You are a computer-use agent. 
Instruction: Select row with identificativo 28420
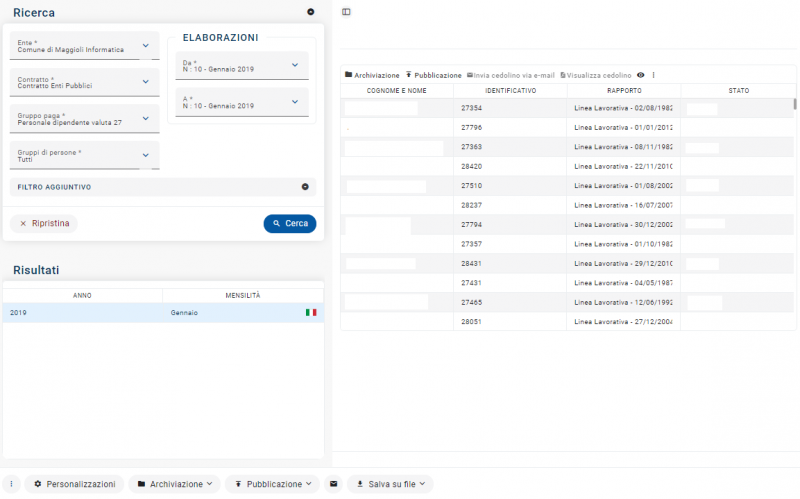coord(567,166)
